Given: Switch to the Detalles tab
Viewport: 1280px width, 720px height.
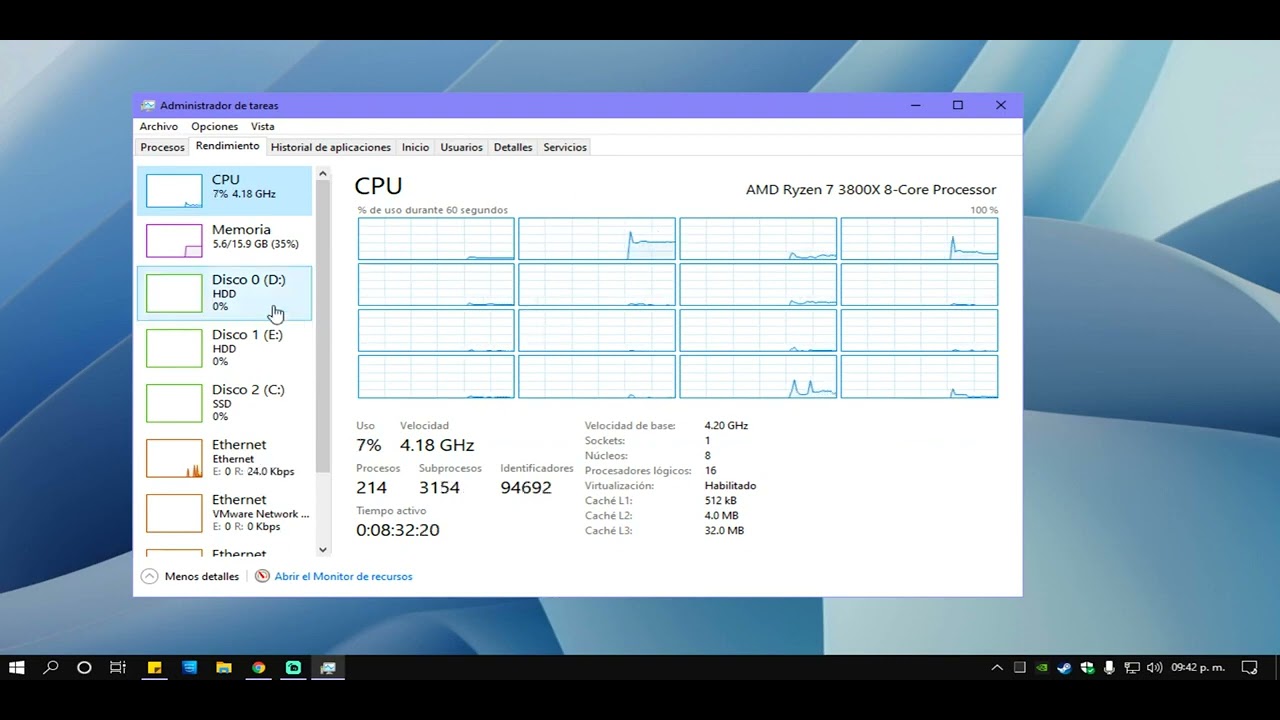Looking at the screenshot, I should point(513,147).
